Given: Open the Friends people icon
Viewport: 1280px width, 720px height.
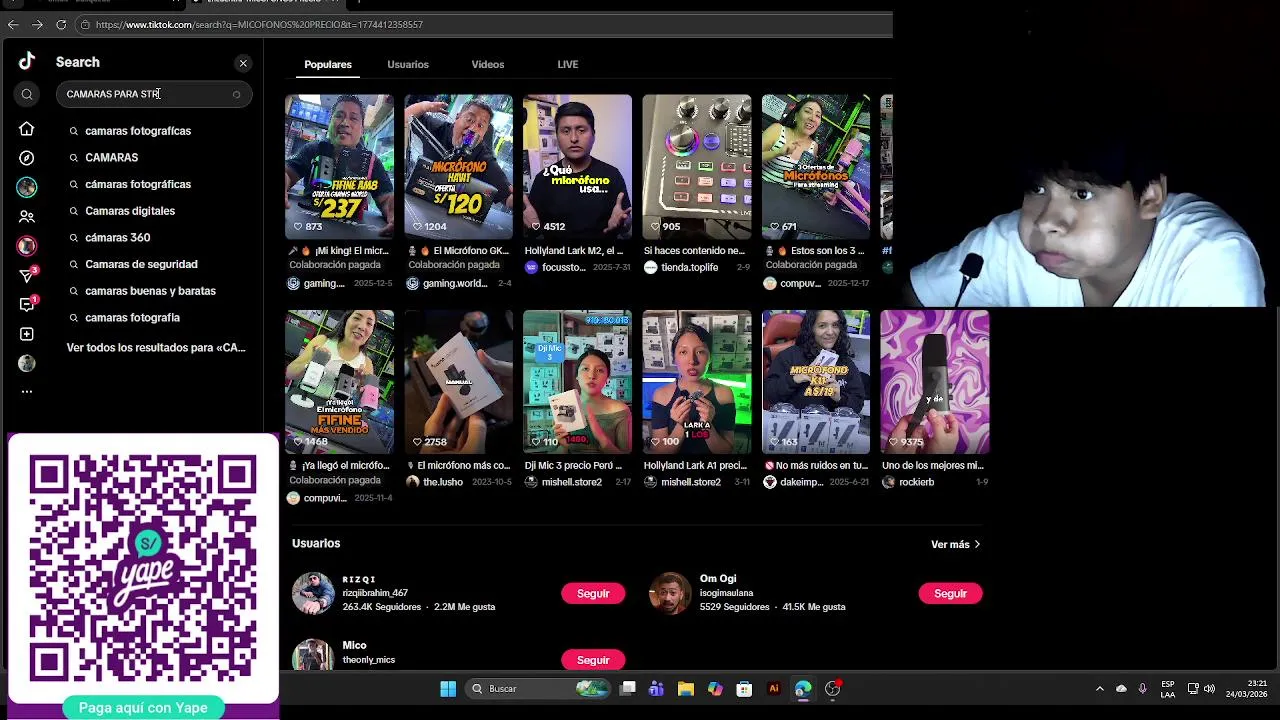Looking at the screenshot, I should [27, 217].
